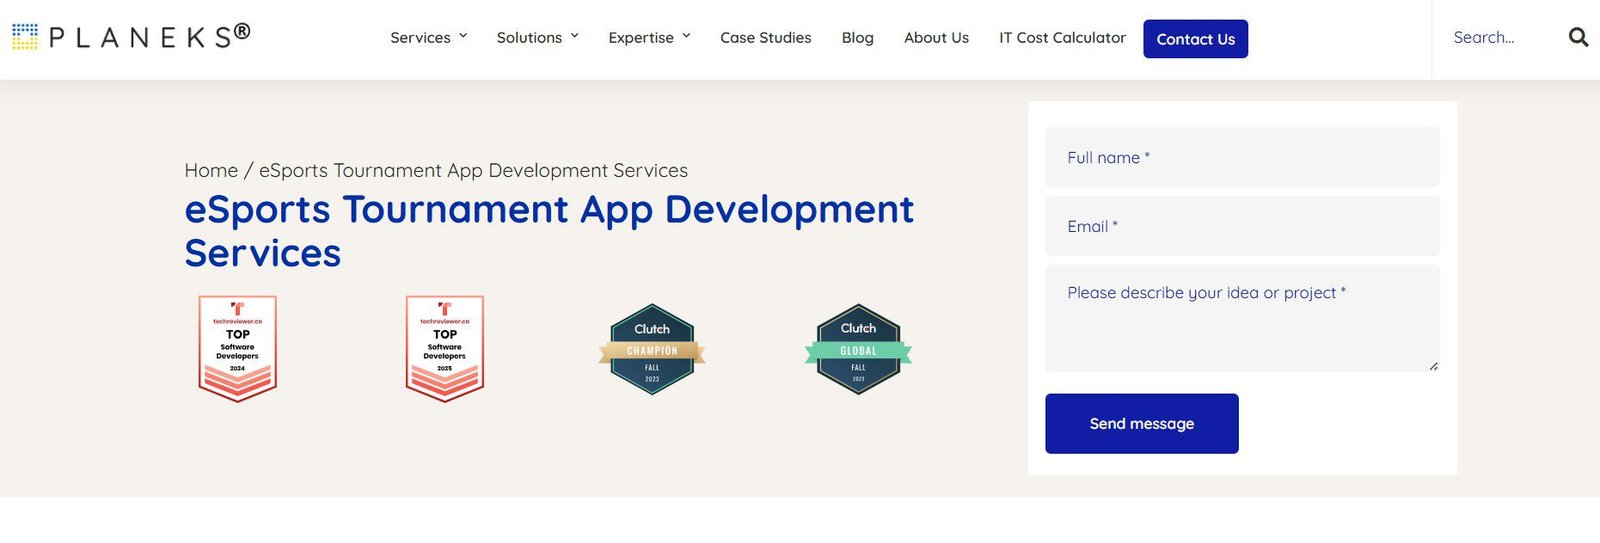Expand the Expertise dropdown chevron
1600x543 pixels.
point(687,36)
